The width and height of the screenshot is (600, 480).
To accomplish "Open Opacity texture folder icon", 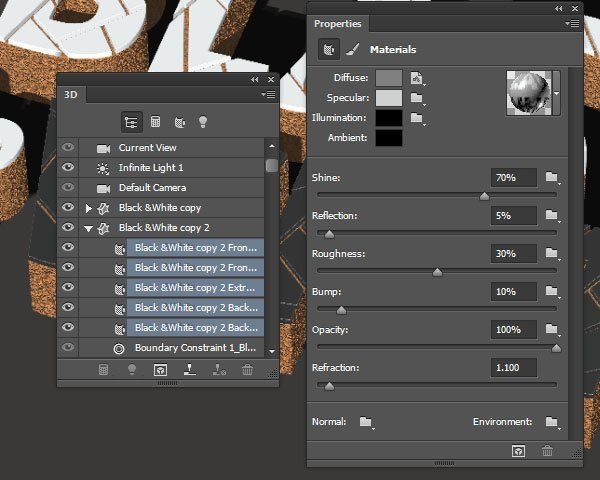I will (552, 329).
